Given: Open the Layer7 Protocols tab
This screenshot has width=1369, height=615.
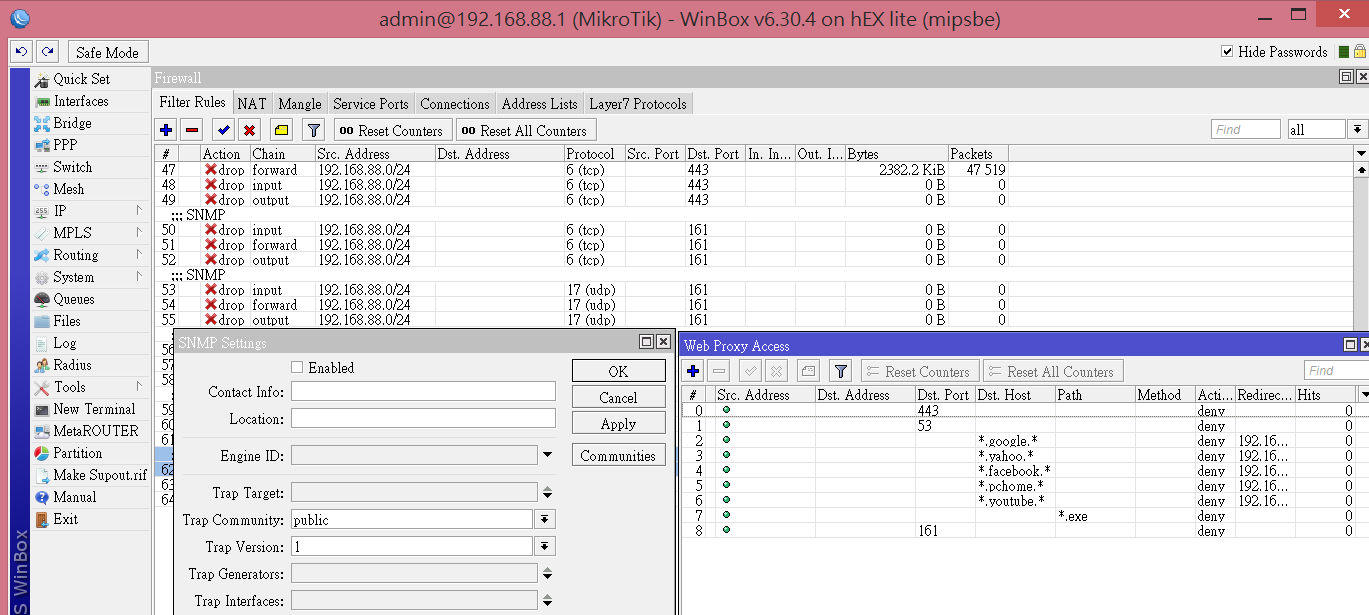Looking at the screenshot, I should (639, 102).
